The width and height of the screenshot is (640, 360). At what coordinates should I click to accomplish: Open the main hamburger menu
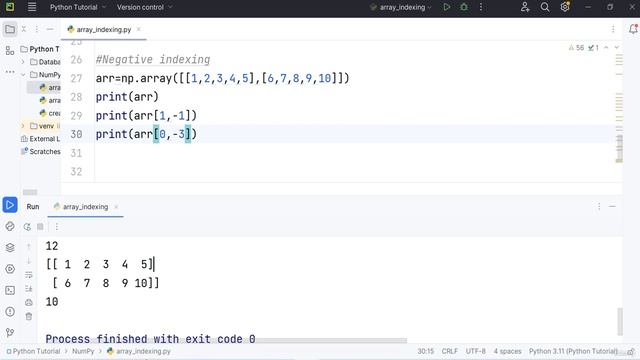[32, 7]
